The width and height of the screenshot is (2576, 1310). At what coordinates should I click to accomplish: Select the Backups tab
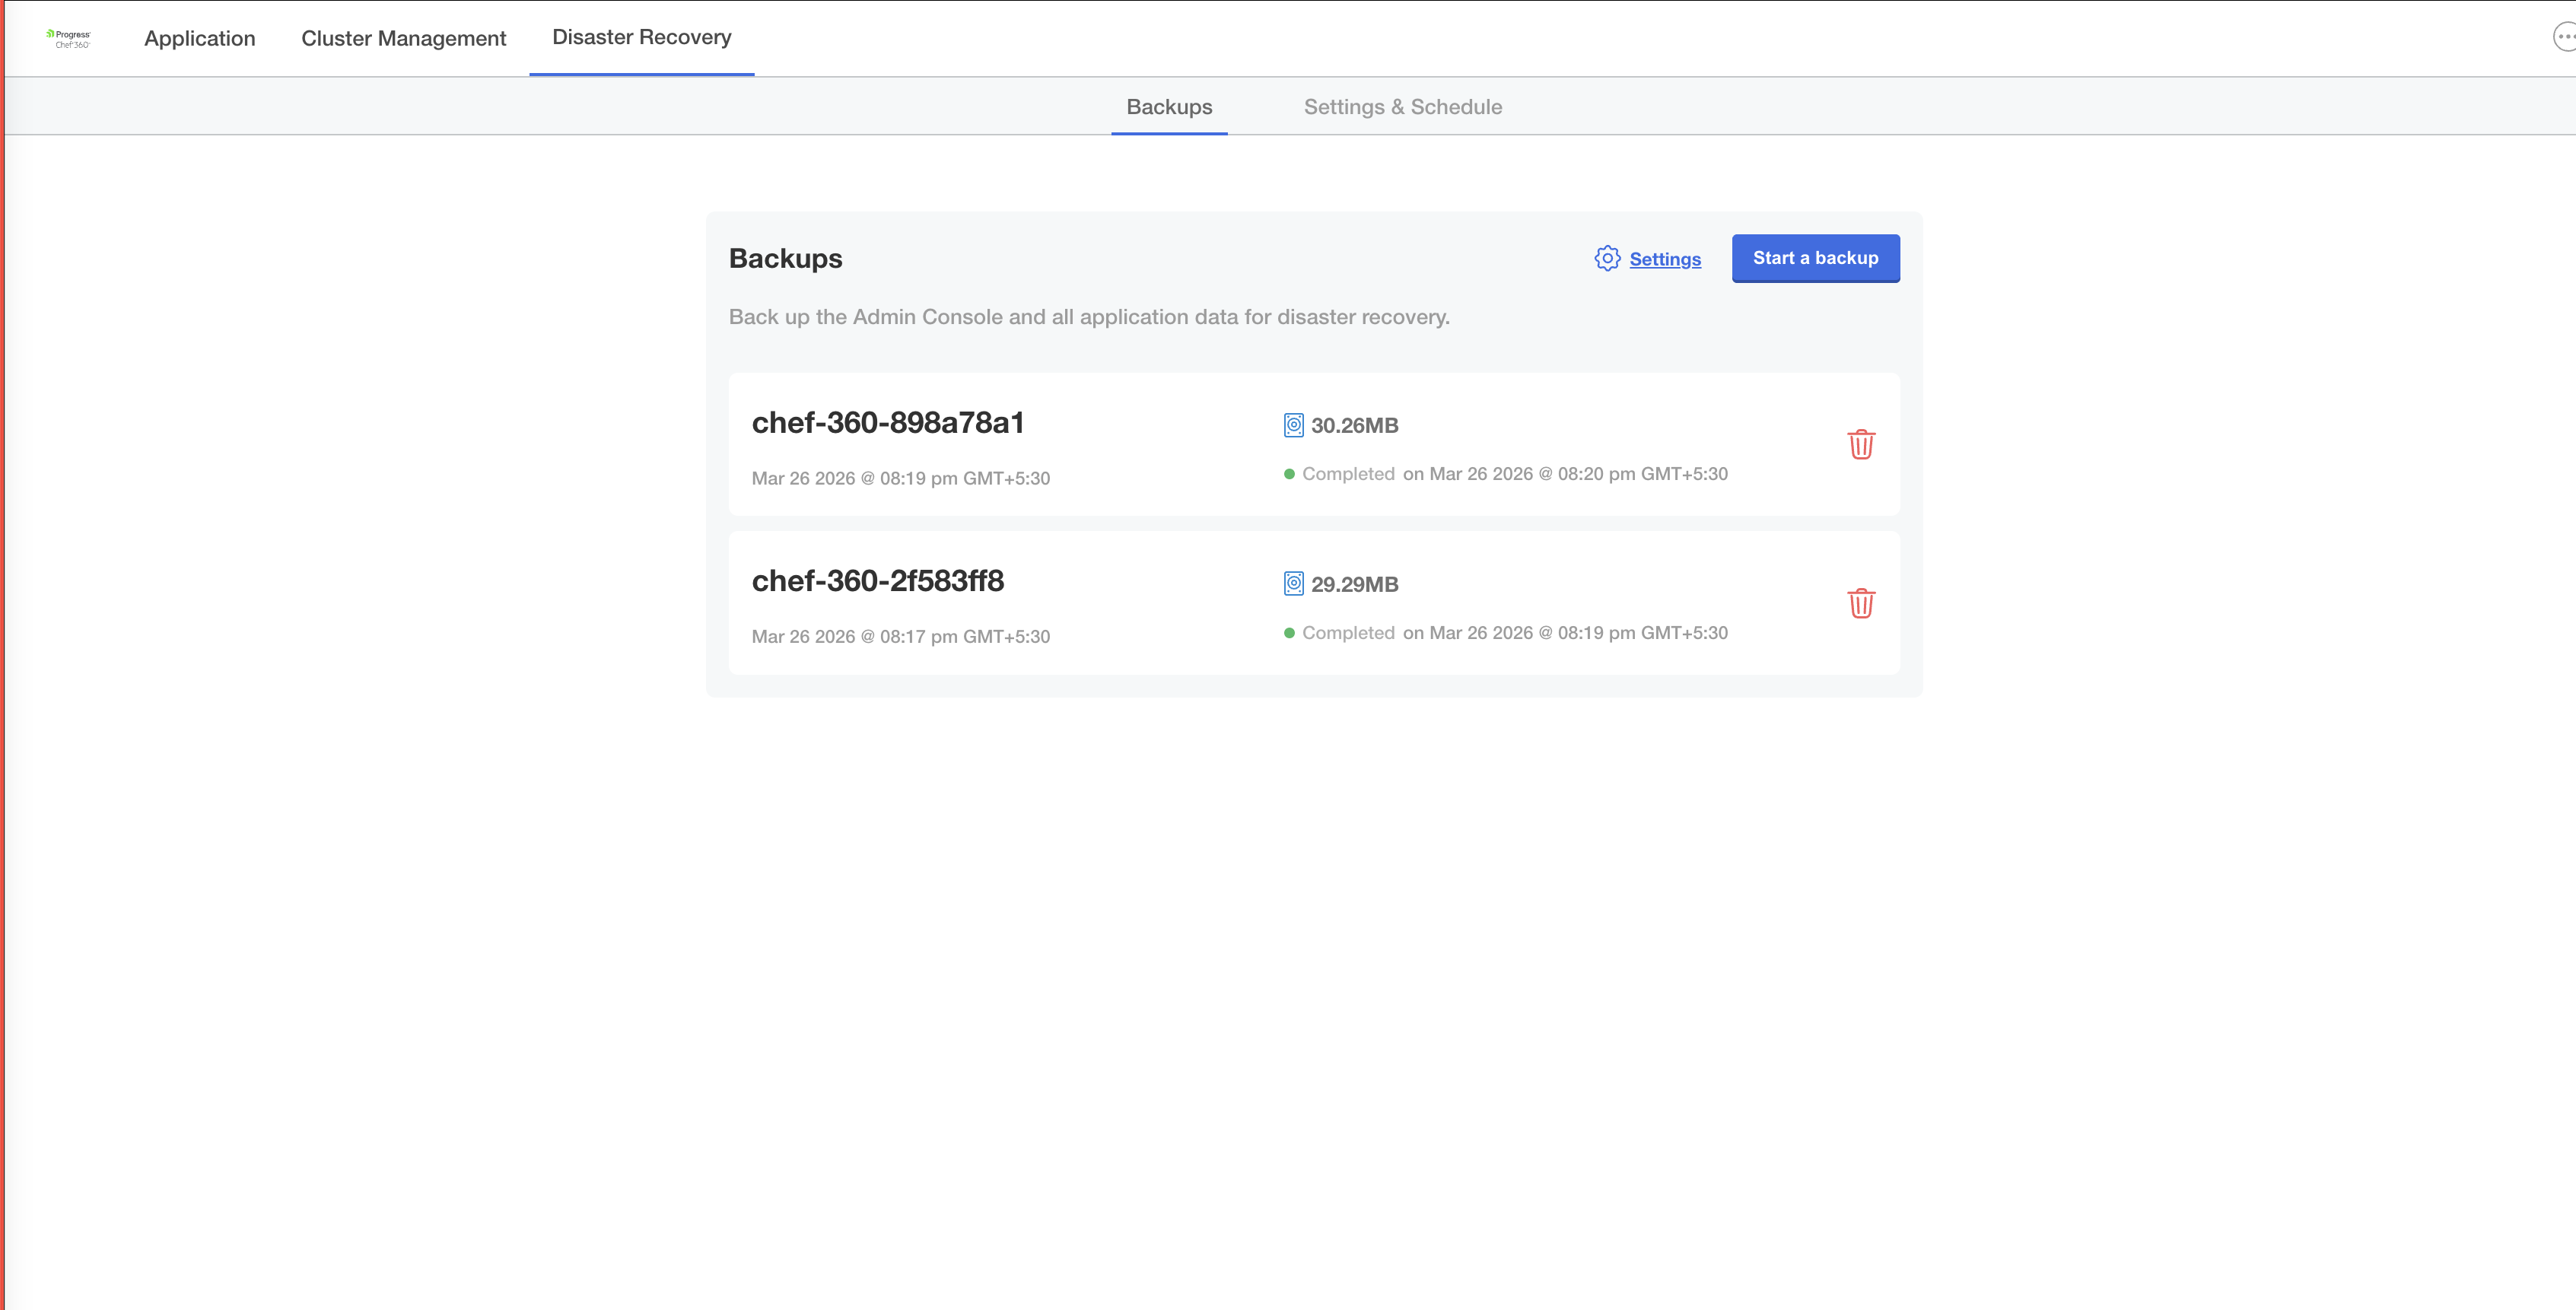[1169, 106]
